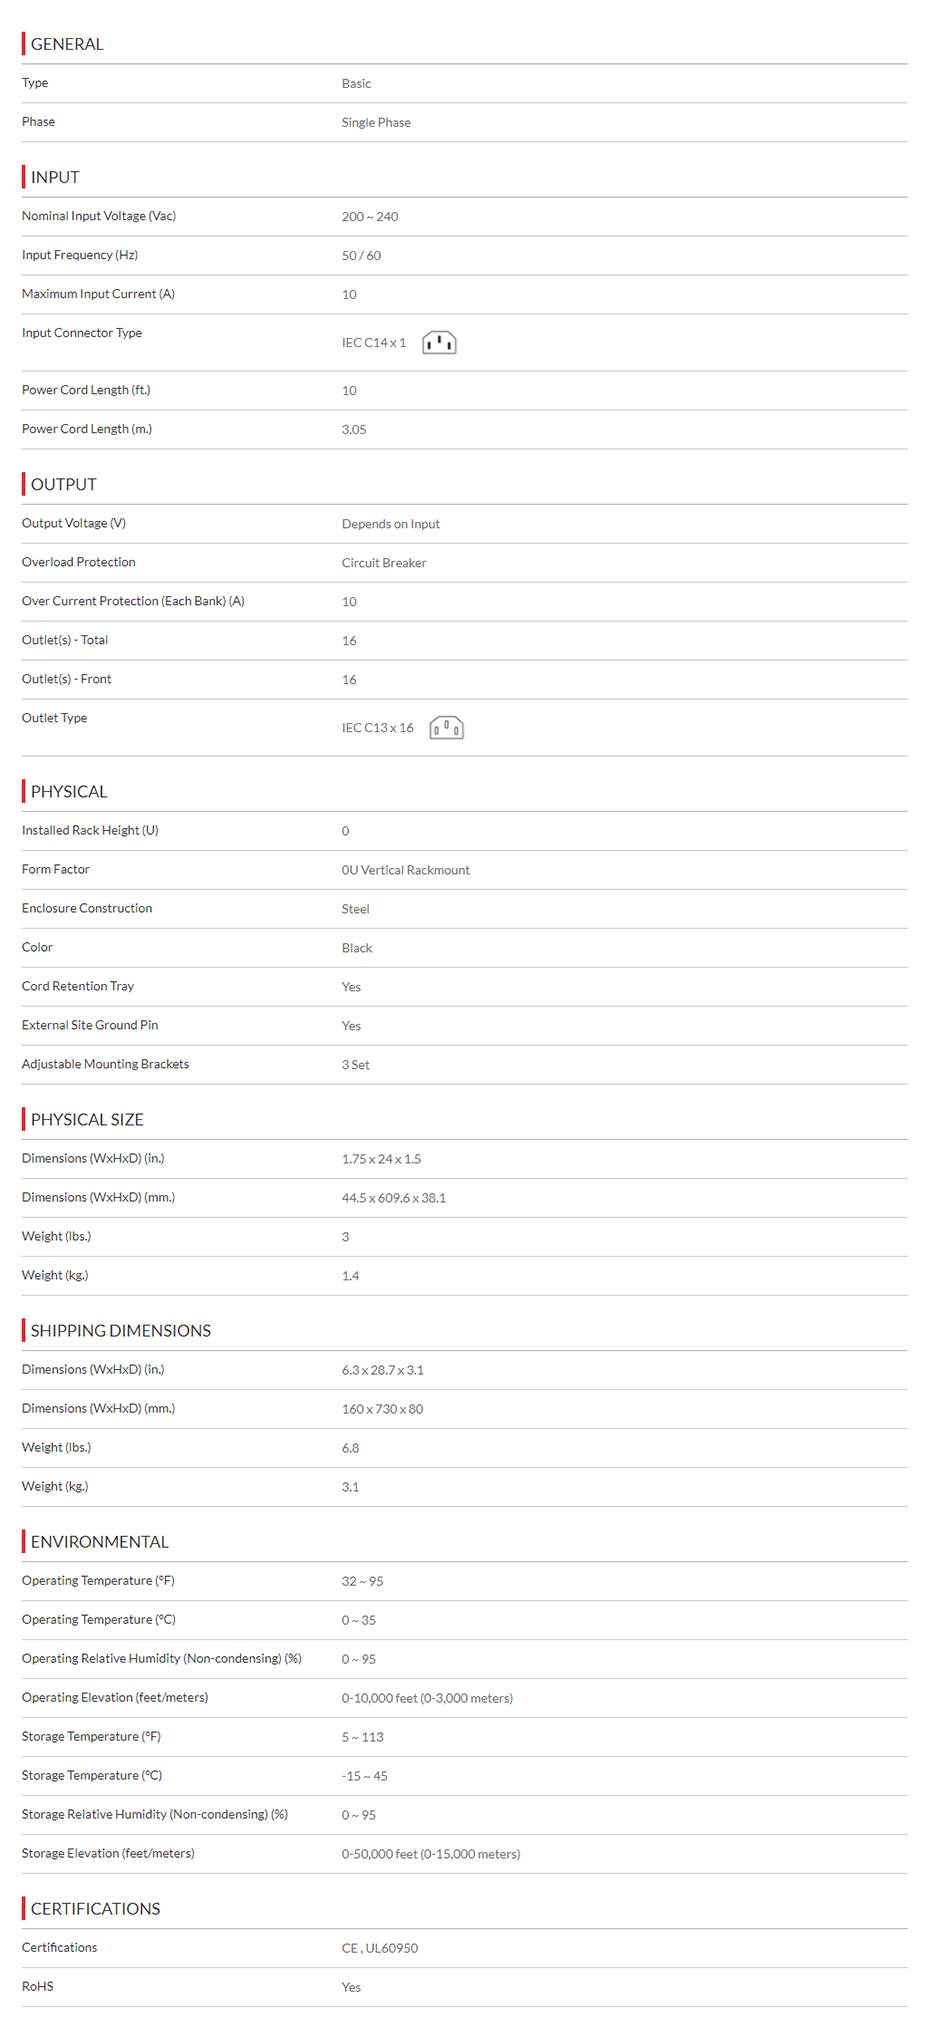Click the GENERAL section heading
This screenshot has height=2017, width=925.
[67, 44]
